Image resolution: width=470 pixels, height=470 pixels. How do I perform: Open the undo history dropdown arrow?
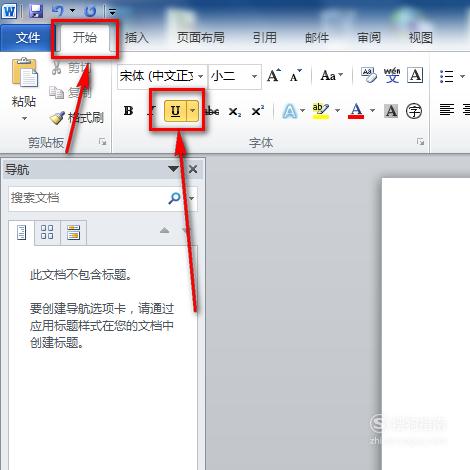(x=72, y=11)
